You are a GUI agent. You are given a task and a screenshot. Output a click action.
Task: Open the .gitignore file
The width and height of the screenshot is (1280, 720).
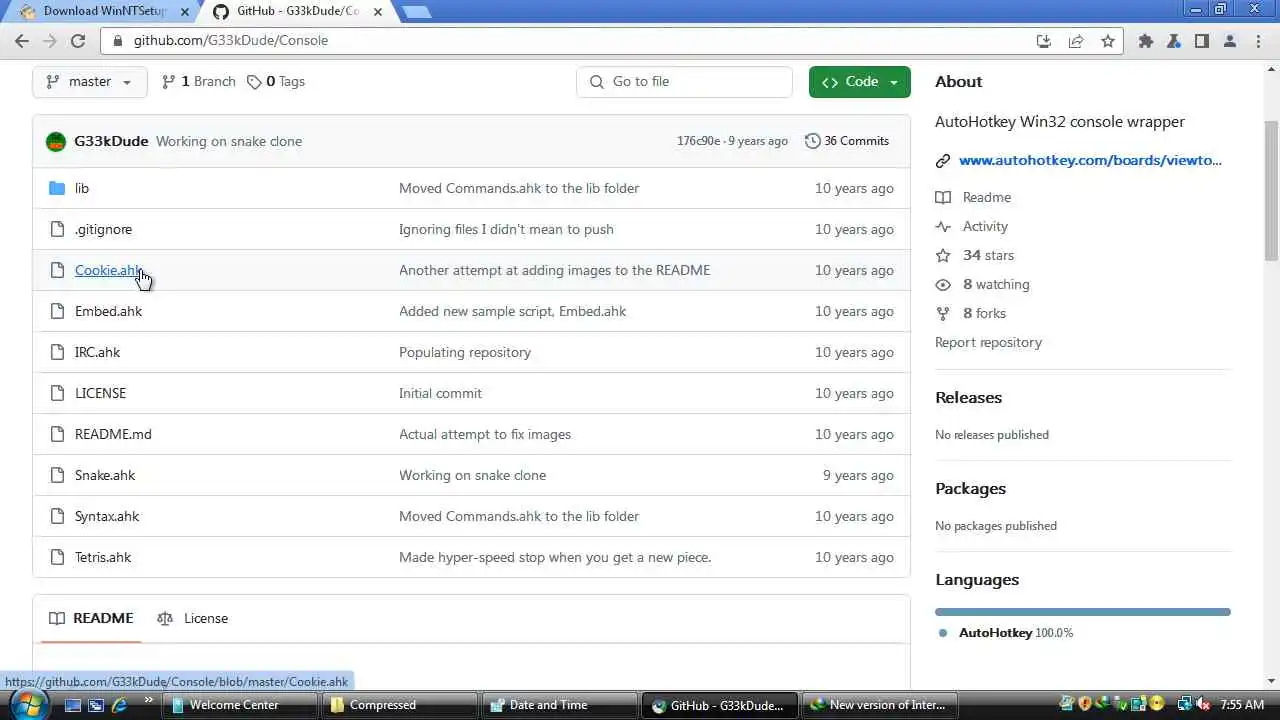(x=103, y=229)
